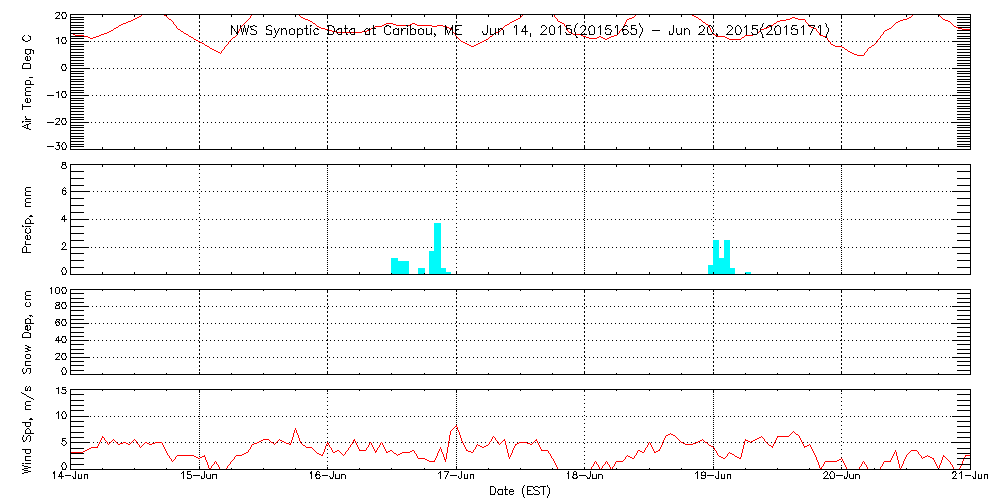Click the wind speed peak at 17-Jun
This screenshot has width=1000, height=500.
tap(457, 427)
